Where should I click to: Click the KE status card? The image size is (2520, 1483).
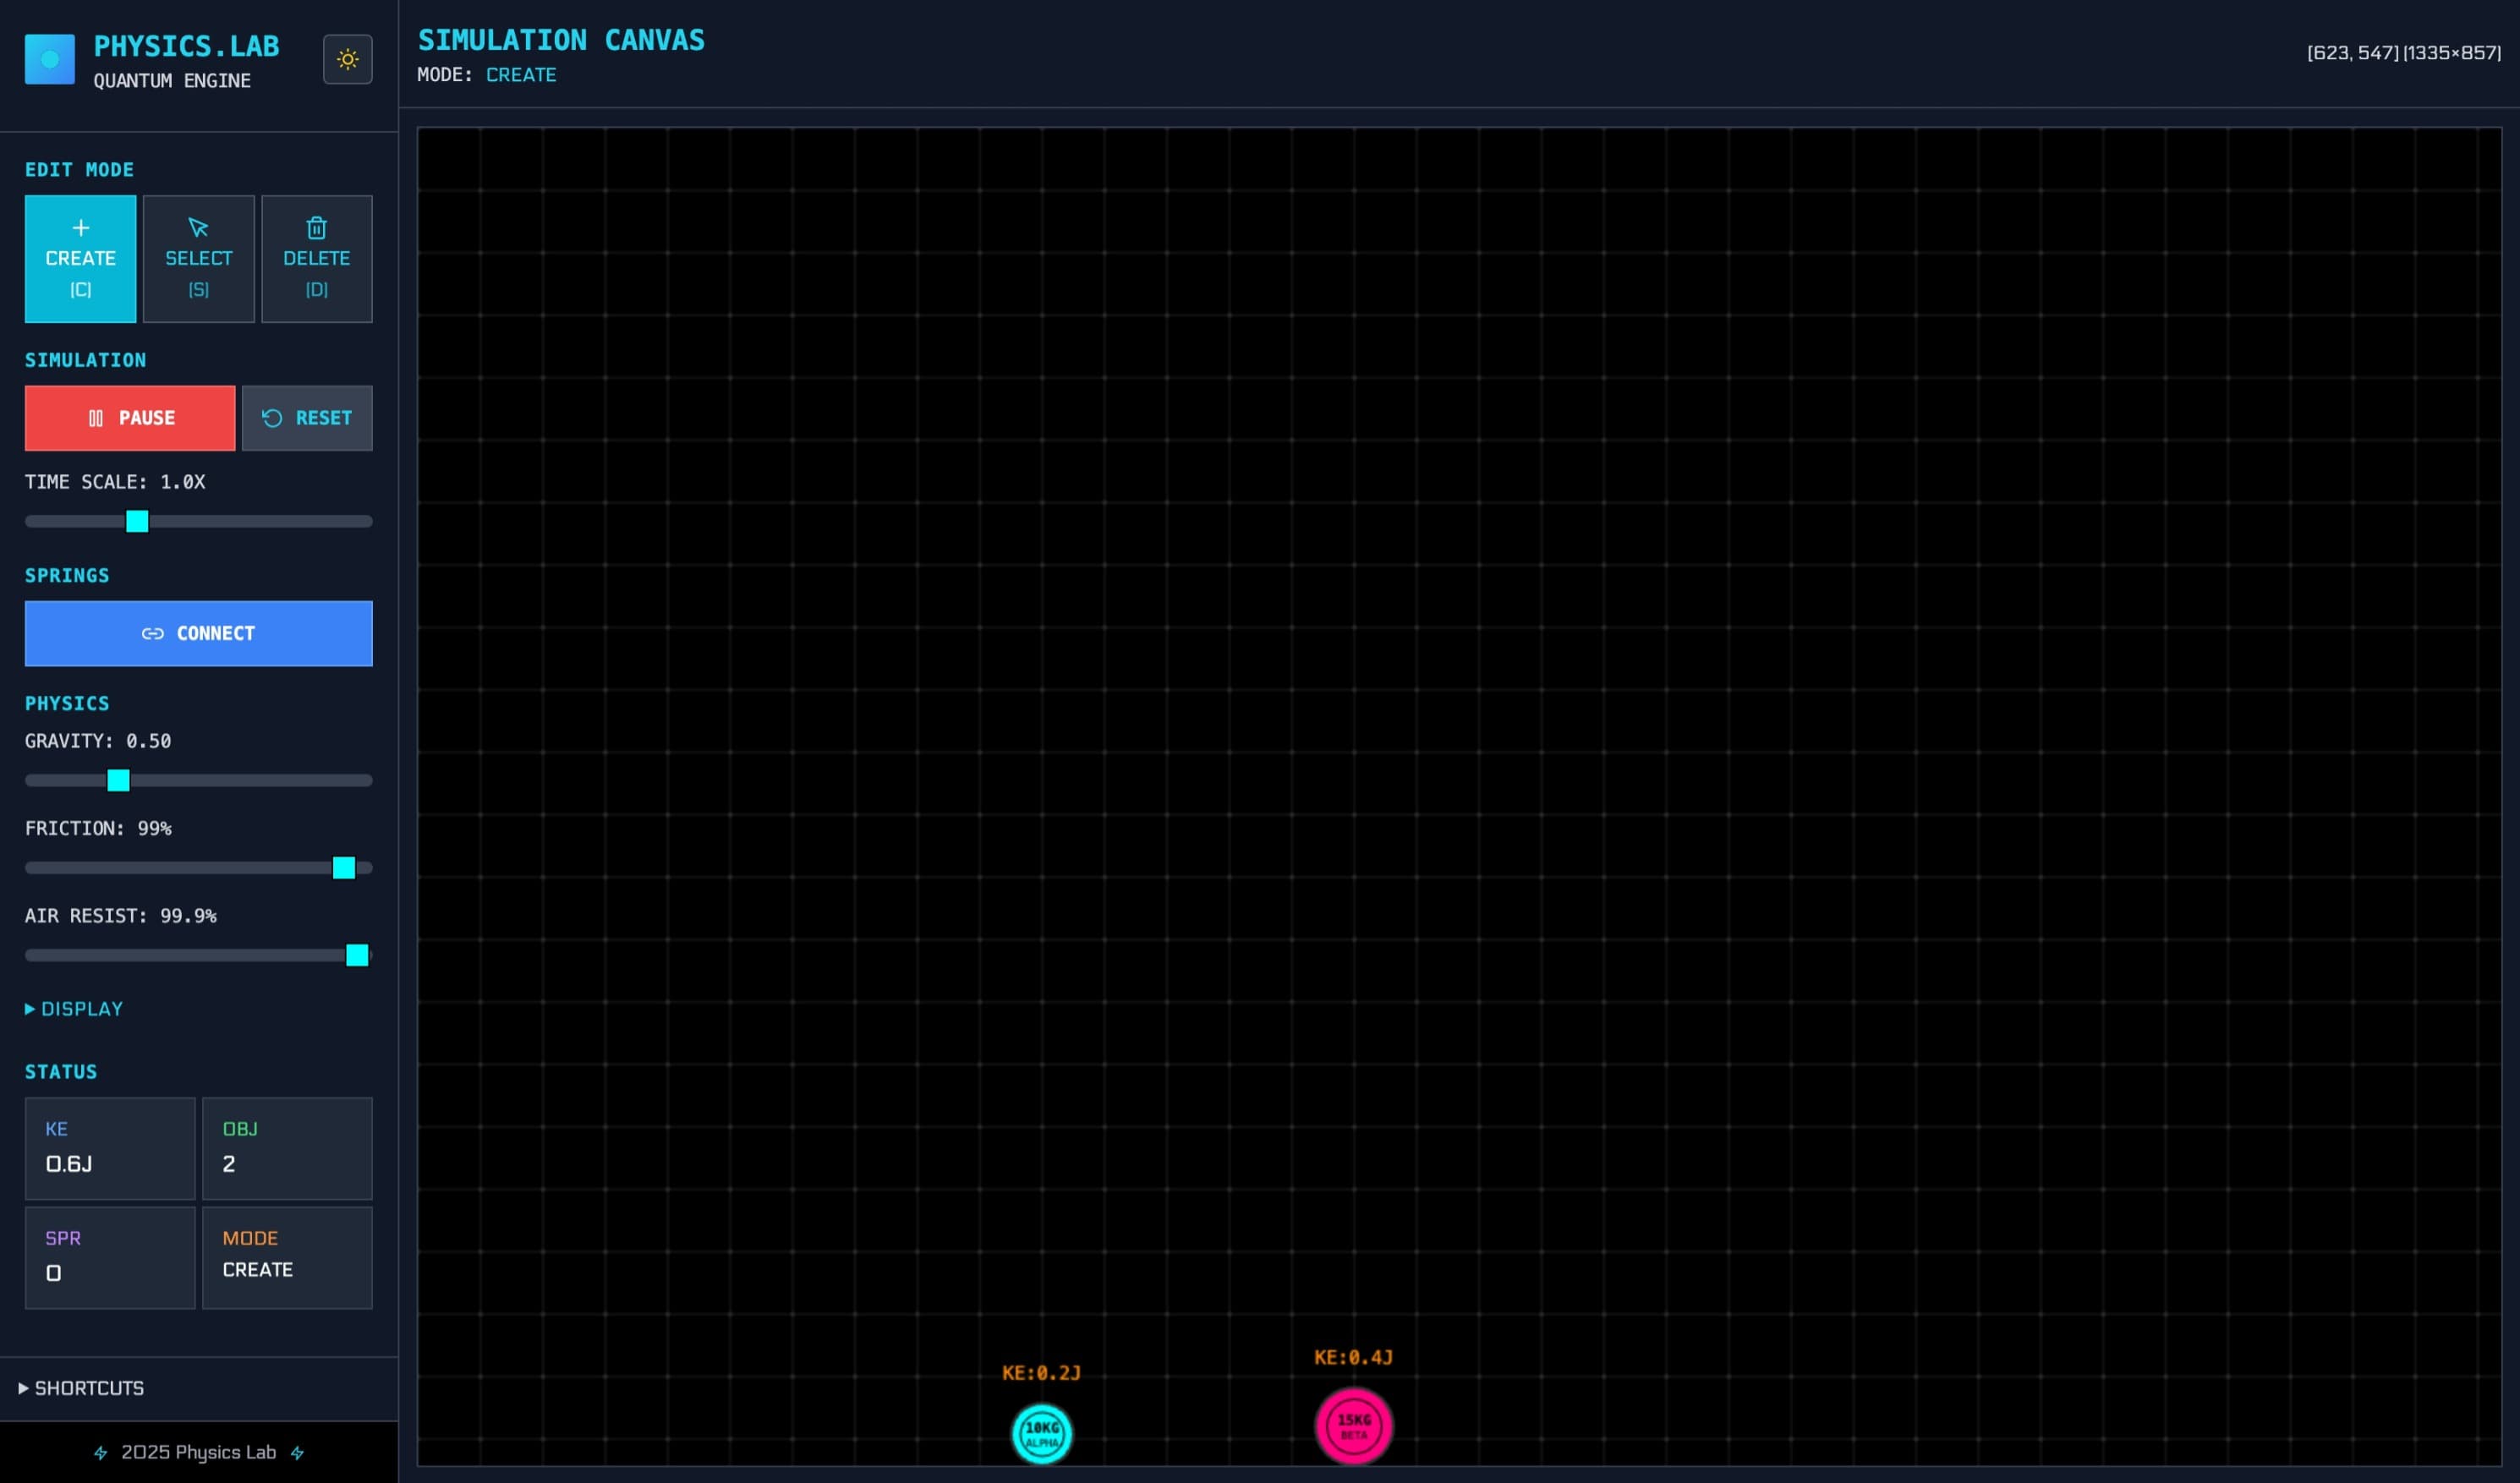[110, 1148]
